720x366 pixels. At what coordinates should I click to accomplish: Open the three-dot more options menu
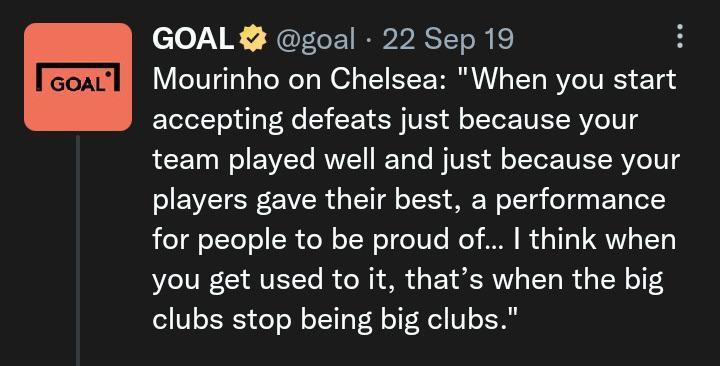pyautogui.click(x=680, y=36)
